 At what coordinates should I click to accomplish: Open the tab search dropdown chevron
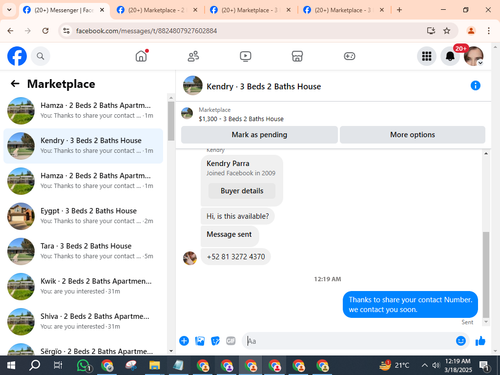9,10
